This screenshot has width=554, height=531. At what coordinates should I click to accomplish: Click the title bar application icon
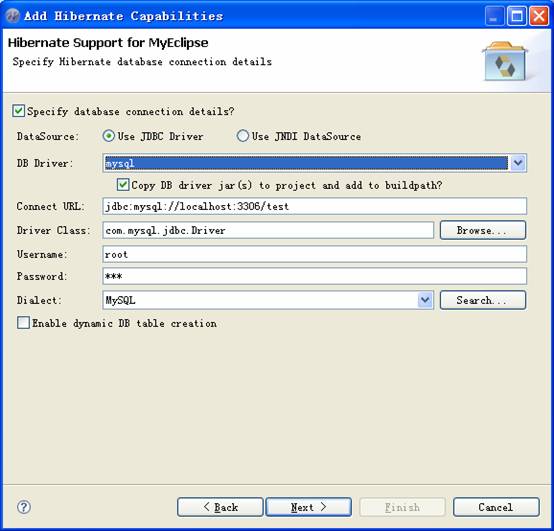click(x=13, y=16)
